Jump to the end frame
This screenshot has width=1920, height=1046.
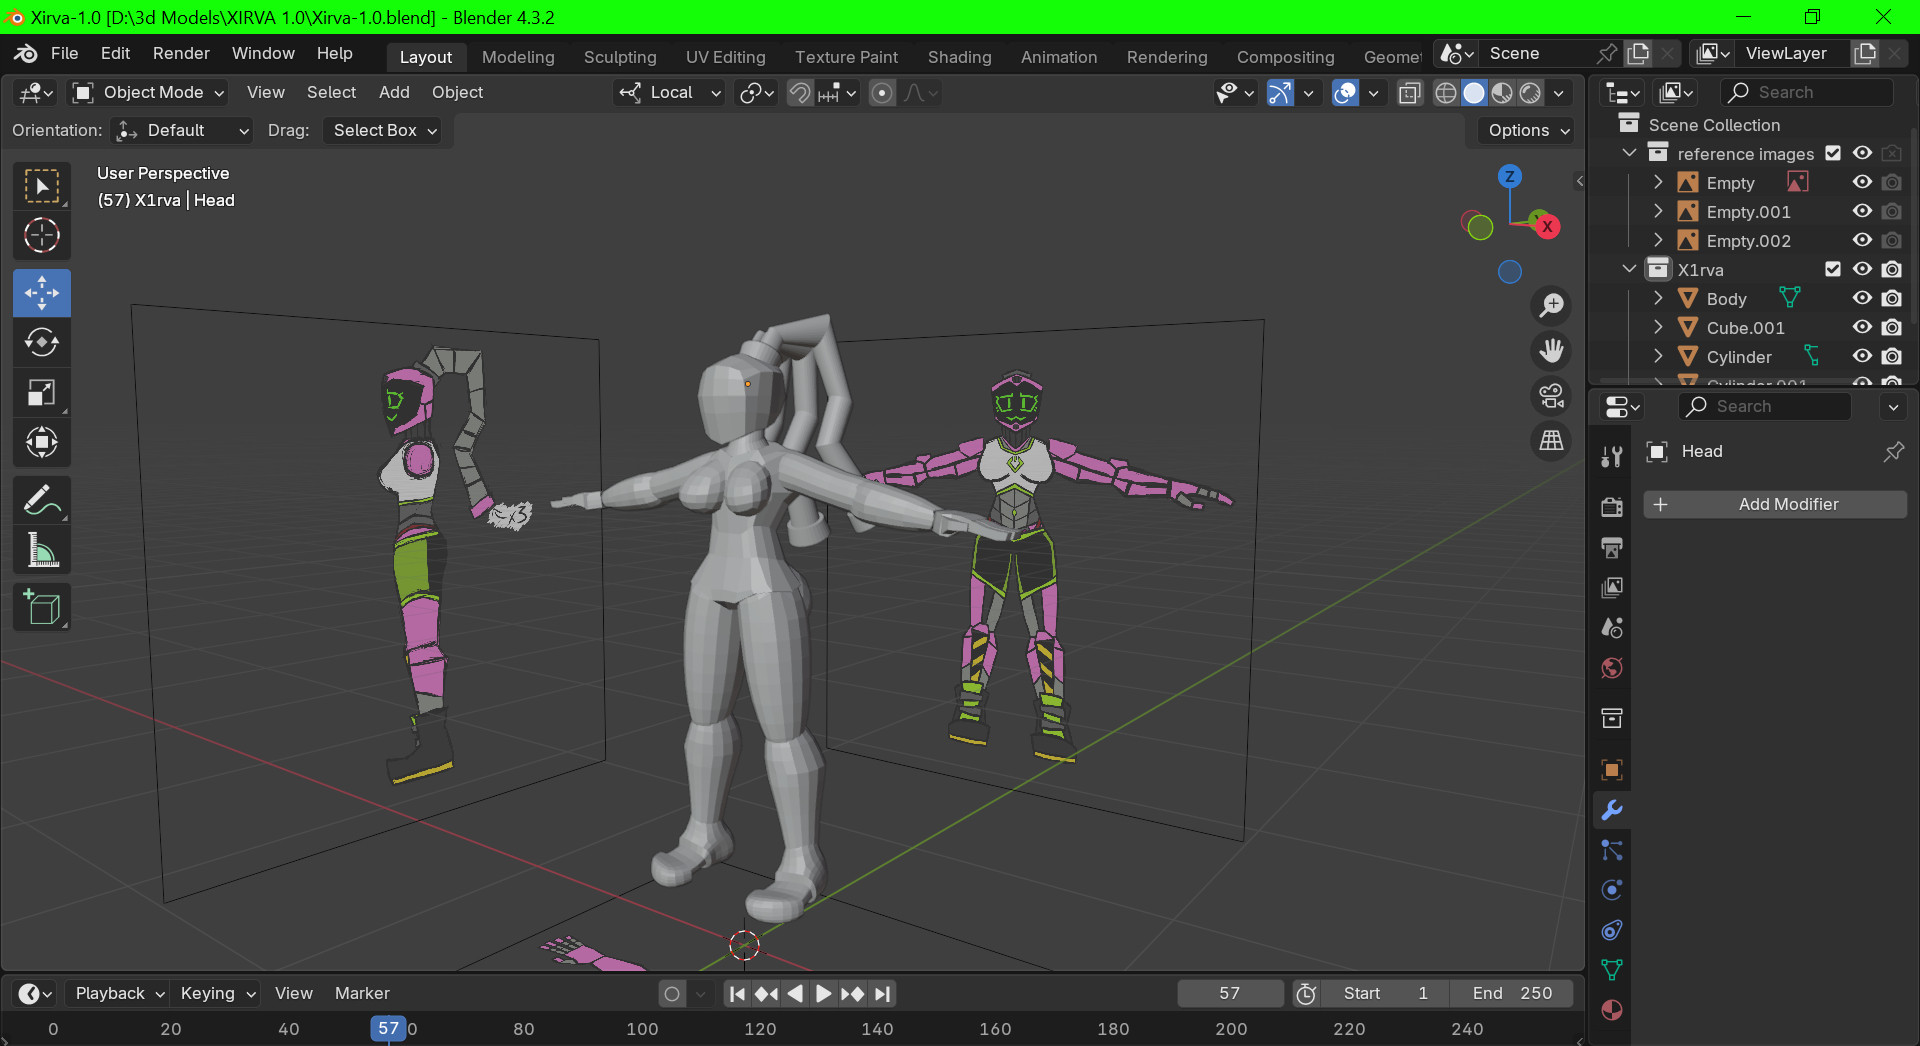882,993
